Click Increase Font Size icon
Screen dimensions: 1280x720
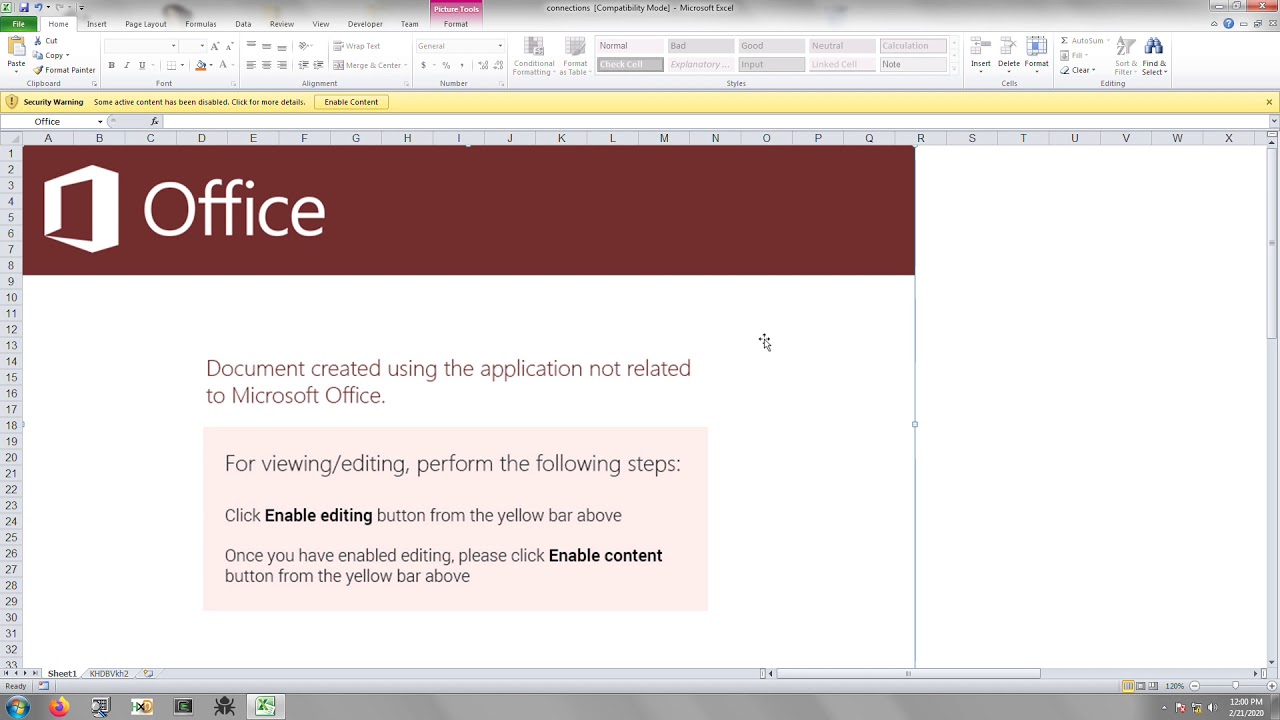215,46
